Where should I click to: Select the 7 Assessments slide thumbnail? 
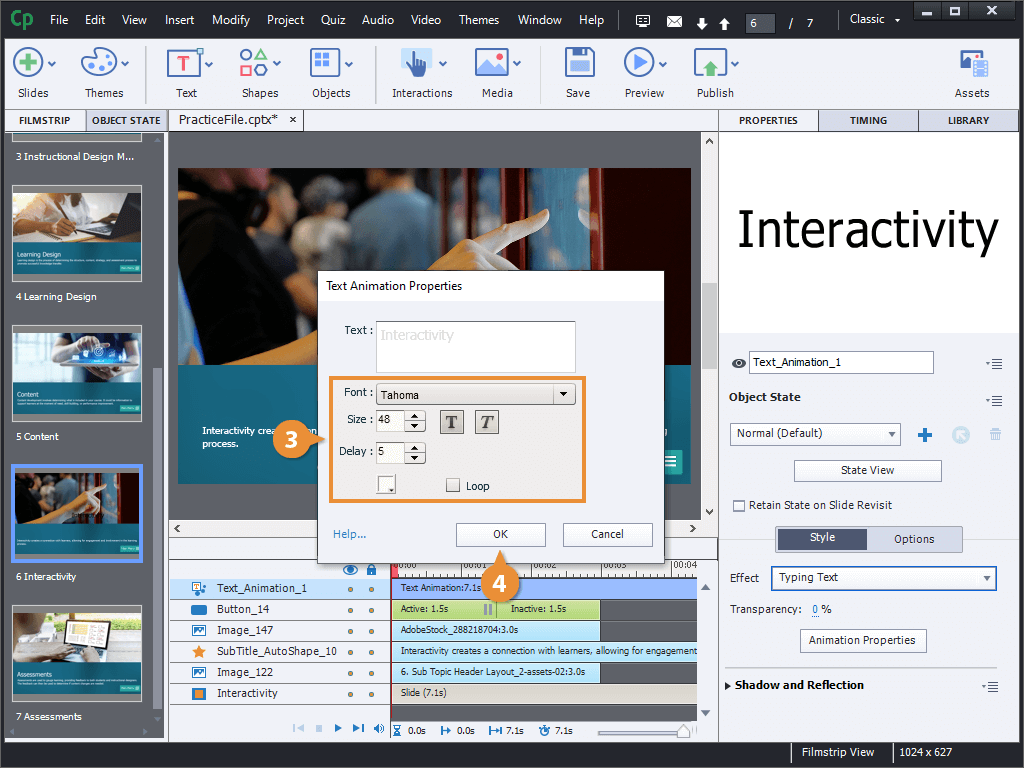(x=77, y=651)
